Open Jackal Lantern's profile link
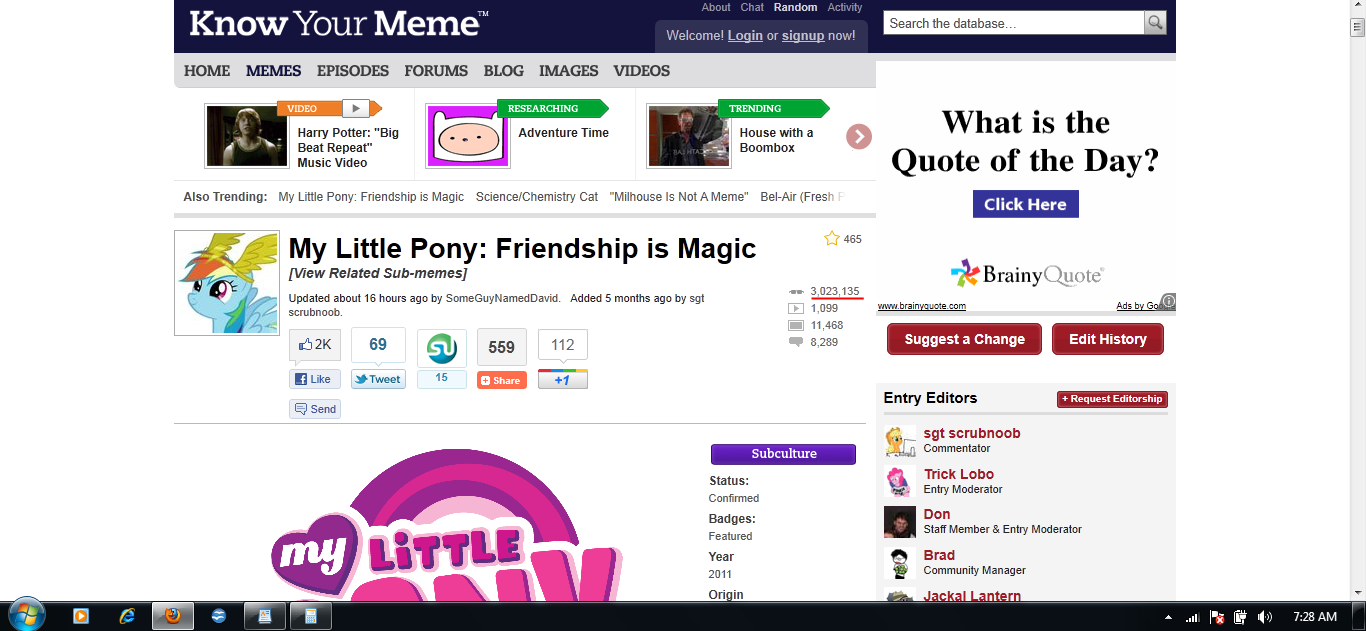This screenshot has height=631, width=1366. tap(972, 596)
